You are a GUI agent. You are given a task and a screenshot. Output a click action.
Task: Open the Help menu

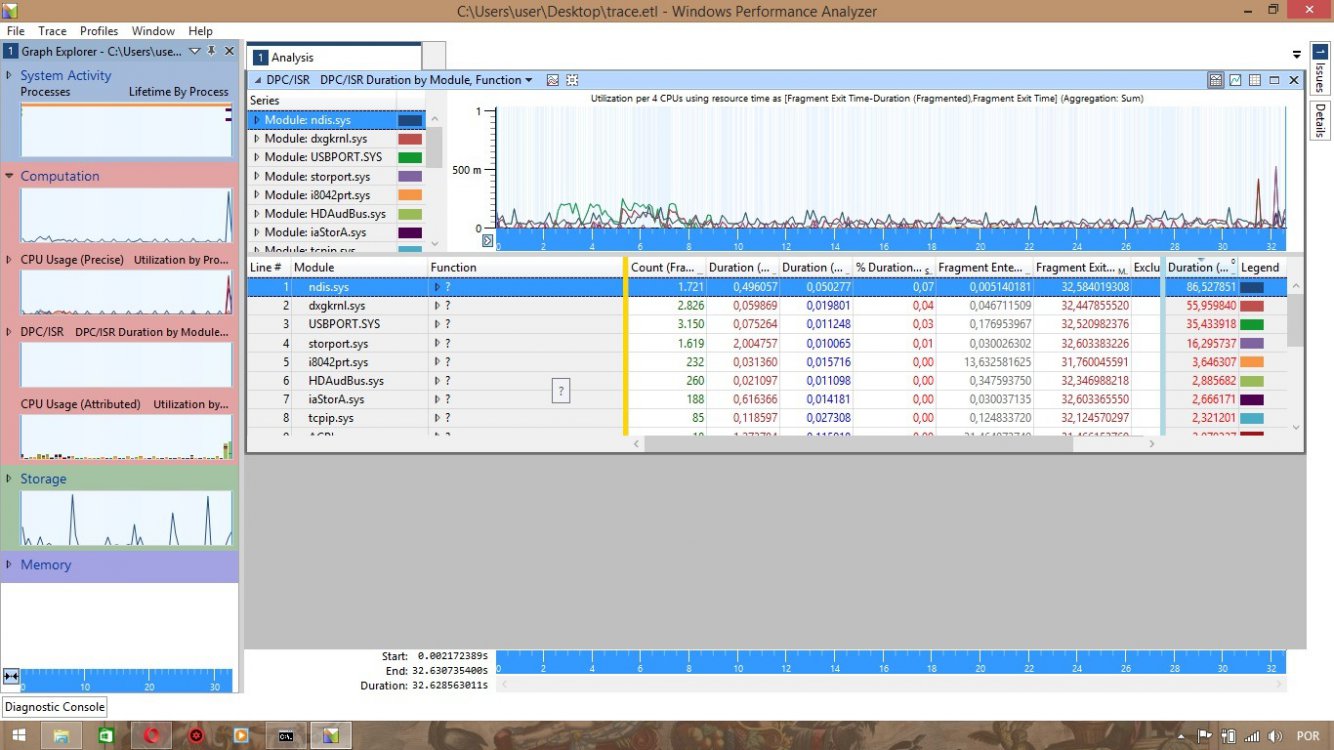[200, 31]
